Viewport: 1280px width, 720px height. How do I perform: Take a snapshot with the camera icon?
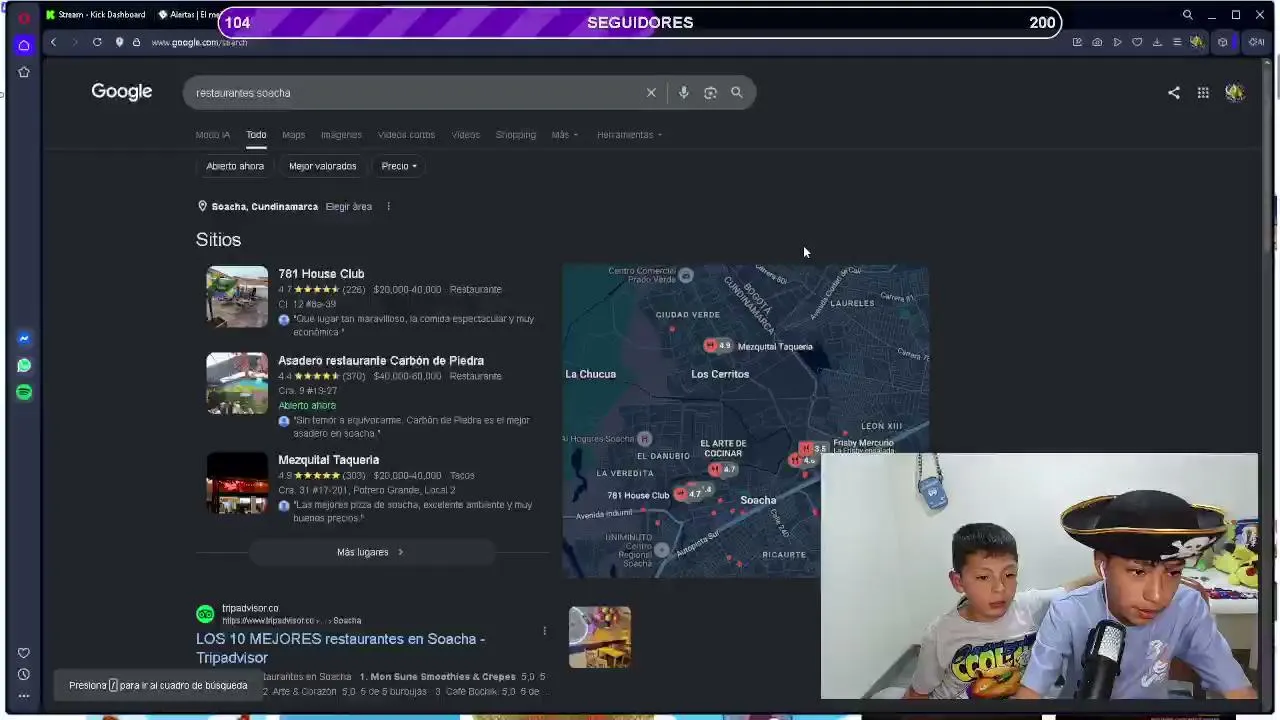tap(1097, 42)
